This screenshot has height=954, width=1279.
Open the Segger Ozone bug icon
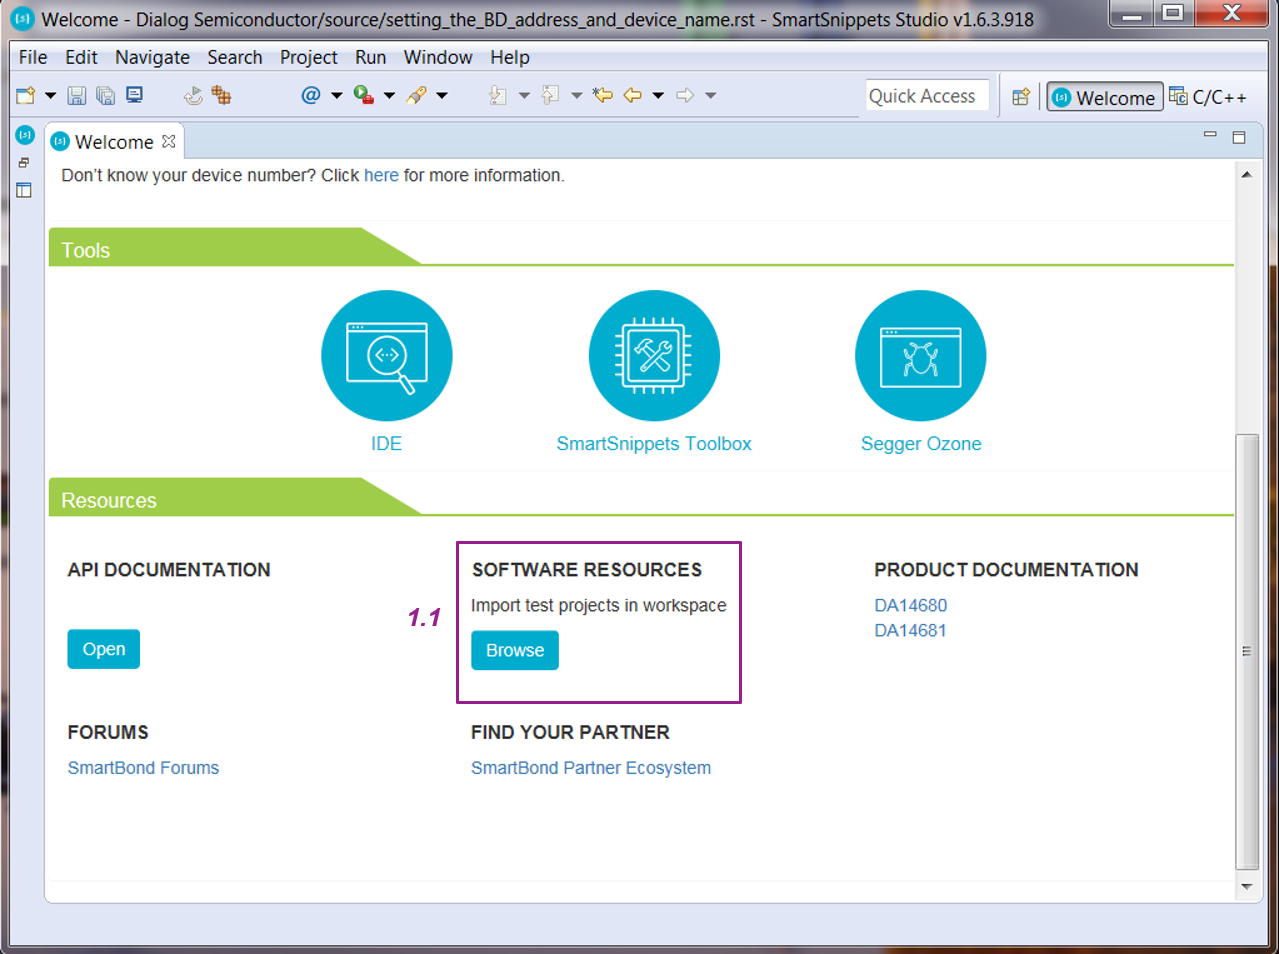pos(921,355)
